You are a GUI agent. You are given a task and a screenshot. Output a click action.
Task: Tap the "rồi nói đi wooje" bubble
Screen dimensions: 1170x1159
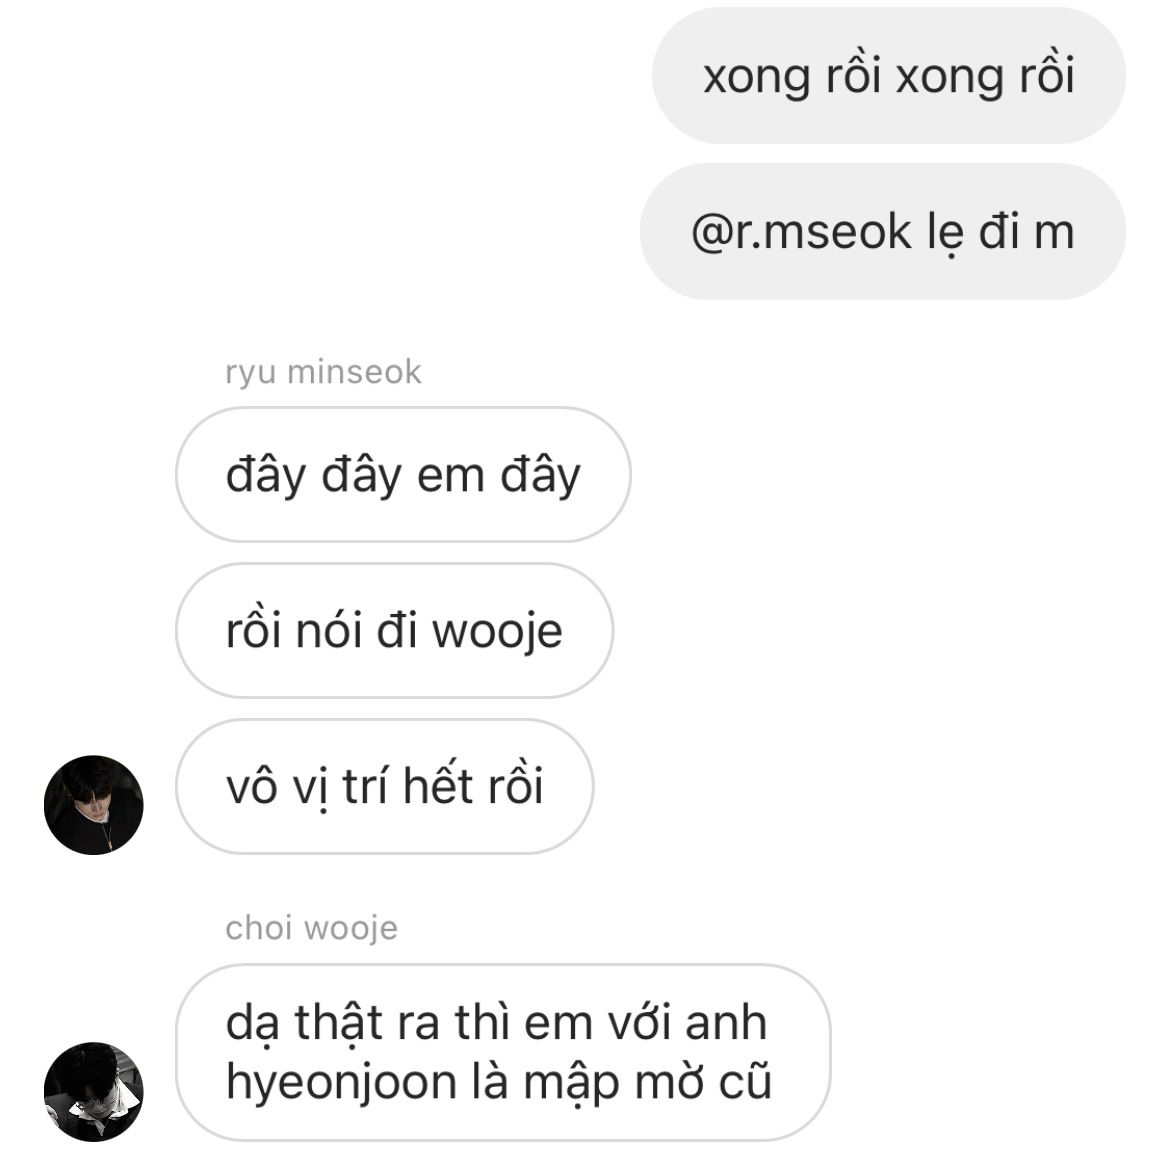click(394, 631)
